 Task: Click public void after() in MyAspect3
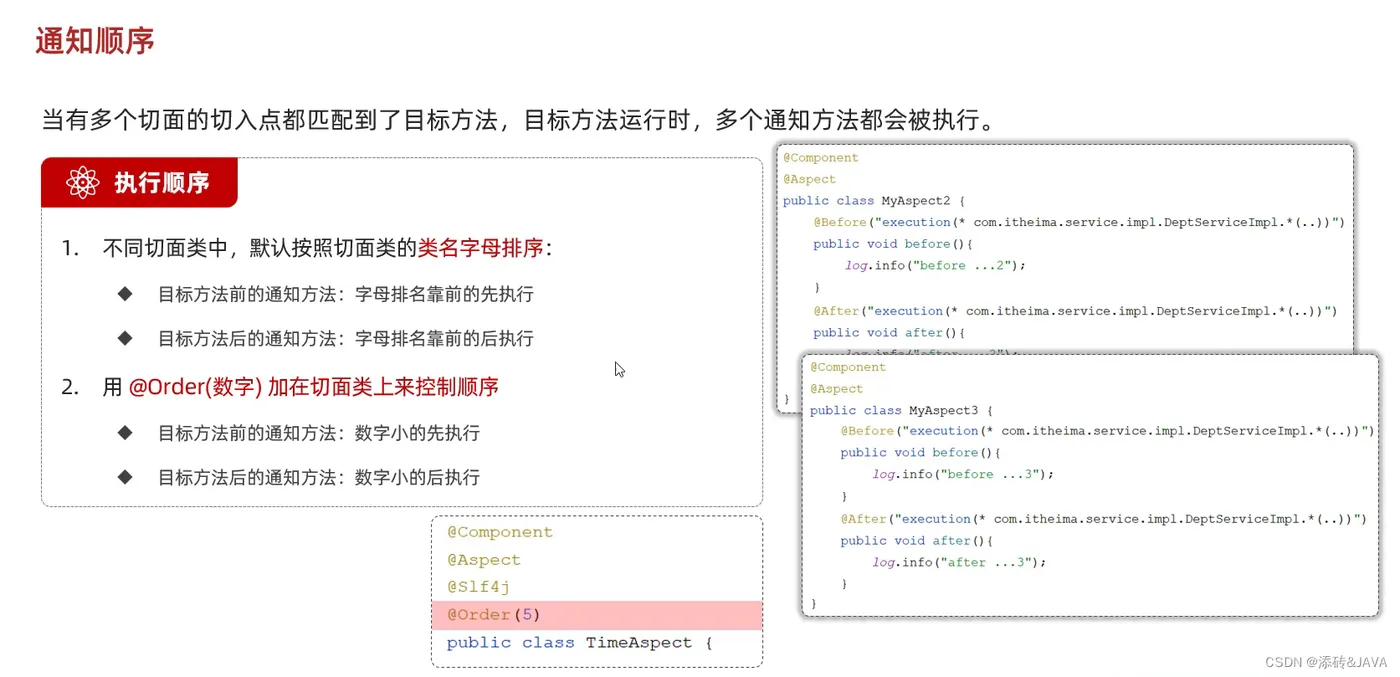pyautogui.click(x=916, y=541)
